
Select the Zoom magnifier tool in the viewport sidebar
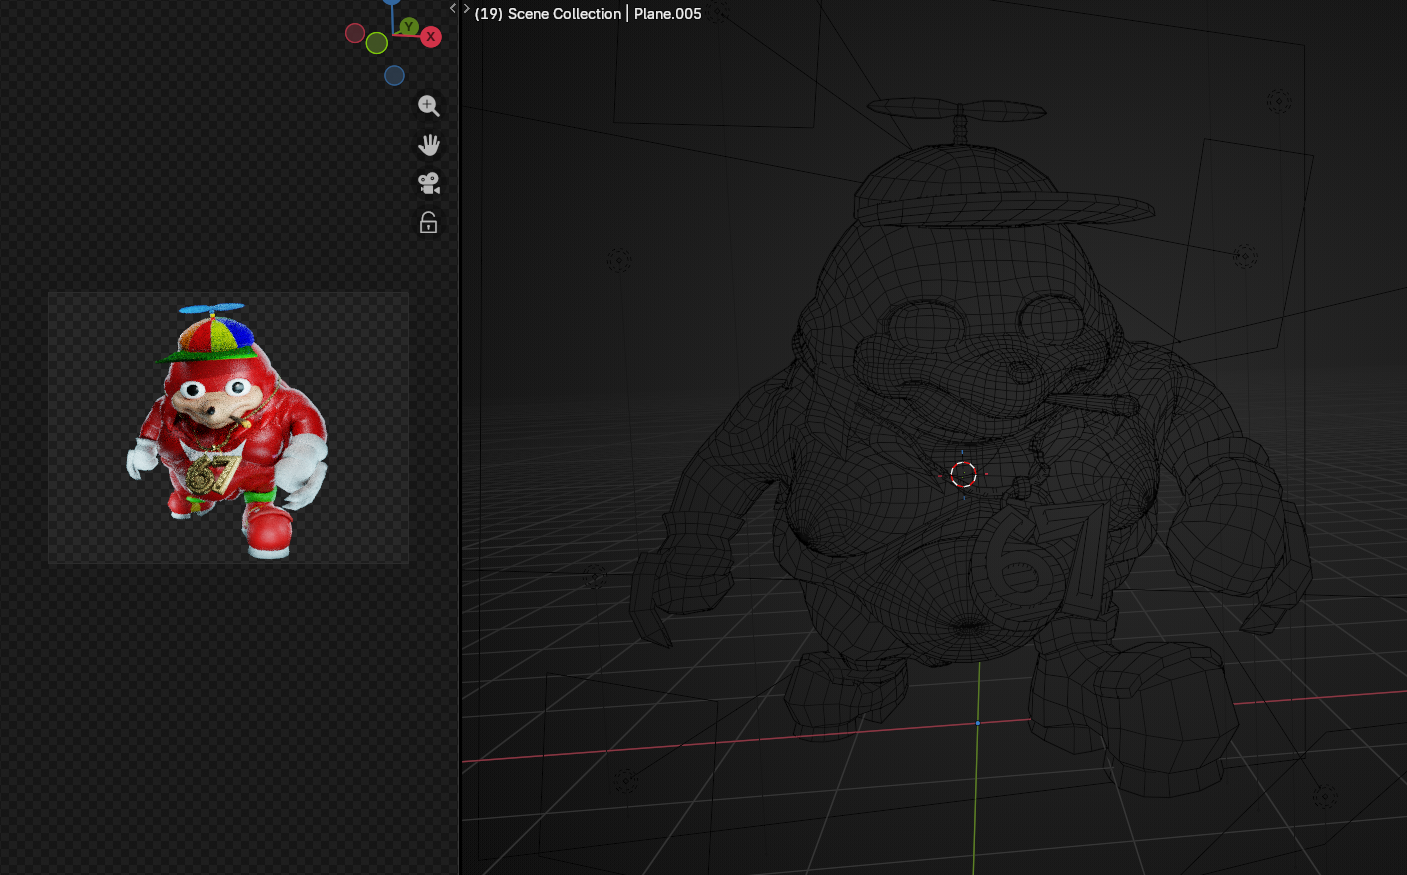pyautogui.click(x=428, y=106)
